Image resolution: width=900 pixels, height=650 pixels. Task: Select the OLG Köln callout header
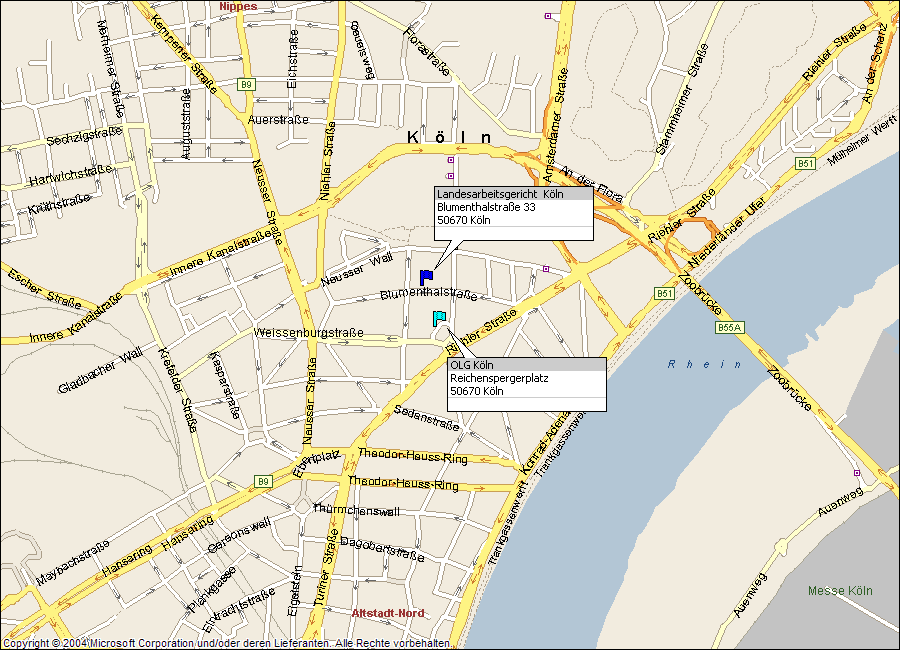[472, 365]
